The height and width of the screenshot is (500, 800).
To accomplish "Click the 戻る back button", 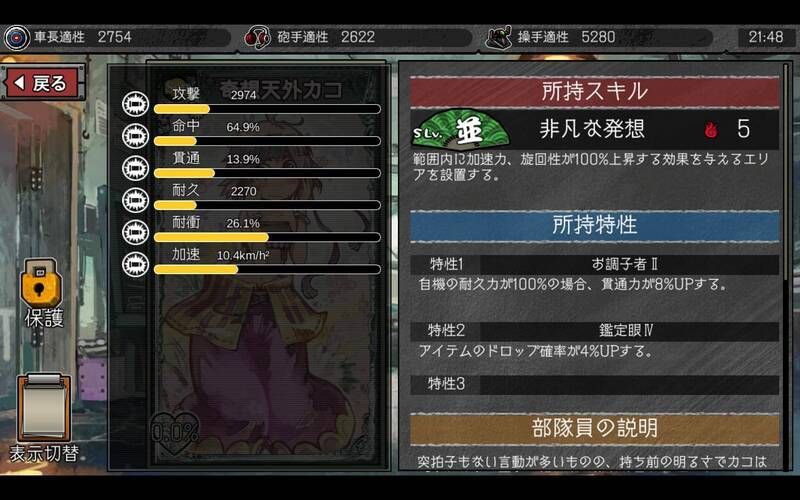I will (43, 83).
